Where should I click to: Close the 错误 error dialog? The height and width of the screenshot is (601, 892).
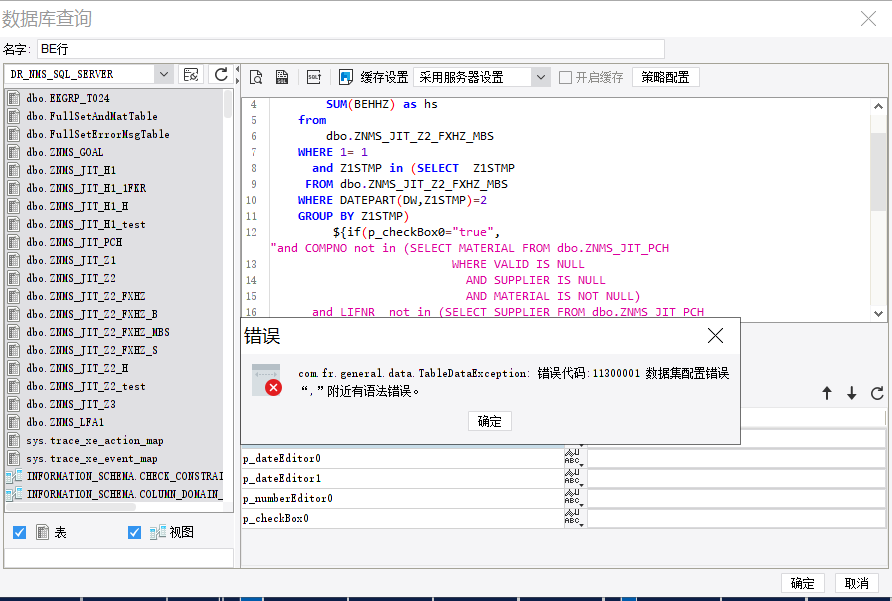pyautogui.click(x=715, y=336)
